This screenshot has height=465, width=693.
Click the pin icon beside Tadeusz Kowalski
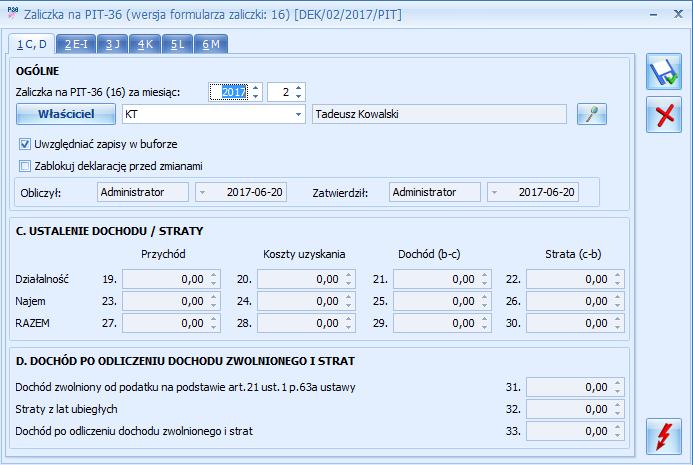pyautogui.click(x=591, y=114)
